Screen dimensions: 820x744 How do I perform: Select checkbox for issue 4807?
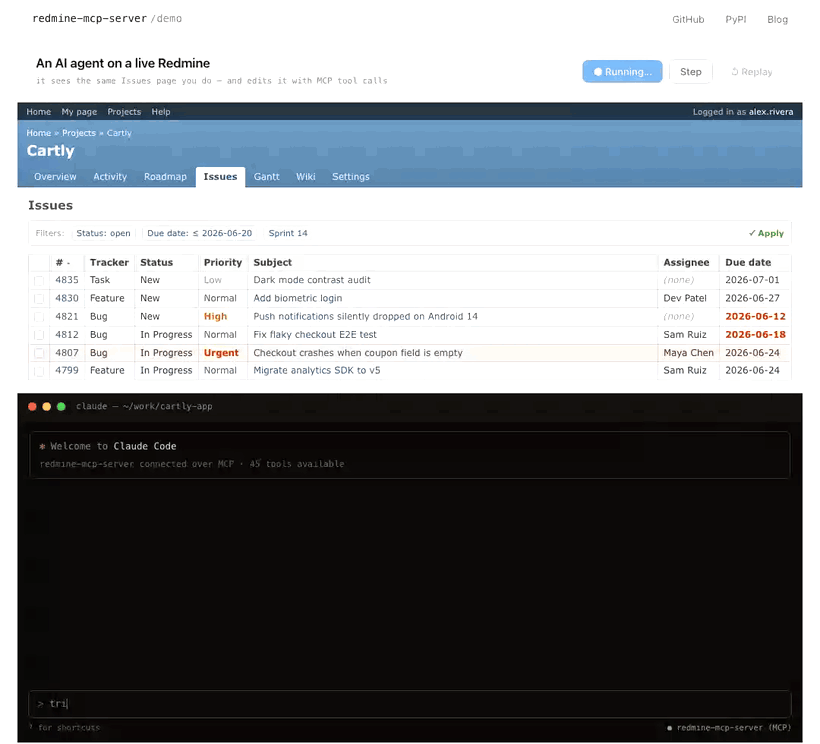[39, 353]
